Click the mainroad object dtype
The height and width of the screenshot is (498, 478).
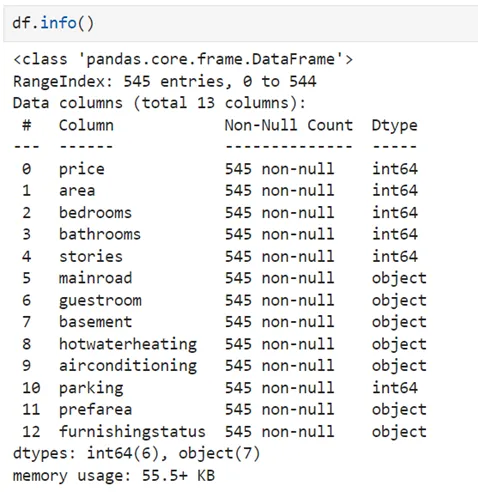(x=399, y=279)
